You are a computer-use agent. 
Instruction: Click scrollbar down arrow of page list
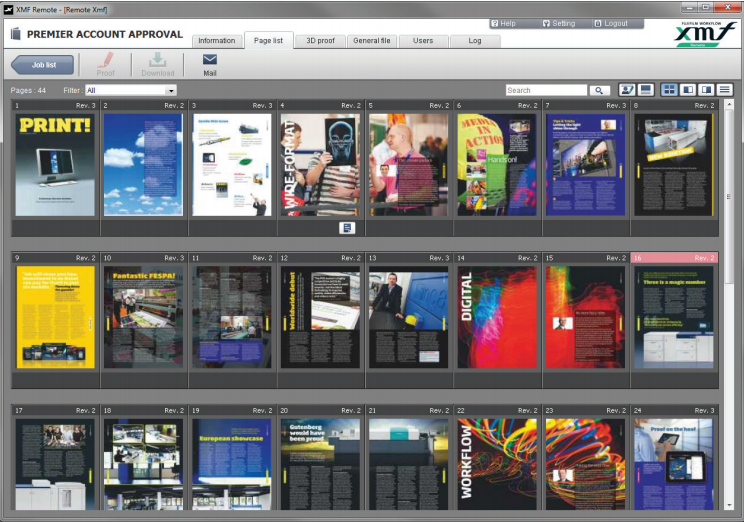click(x=729, y=505)
